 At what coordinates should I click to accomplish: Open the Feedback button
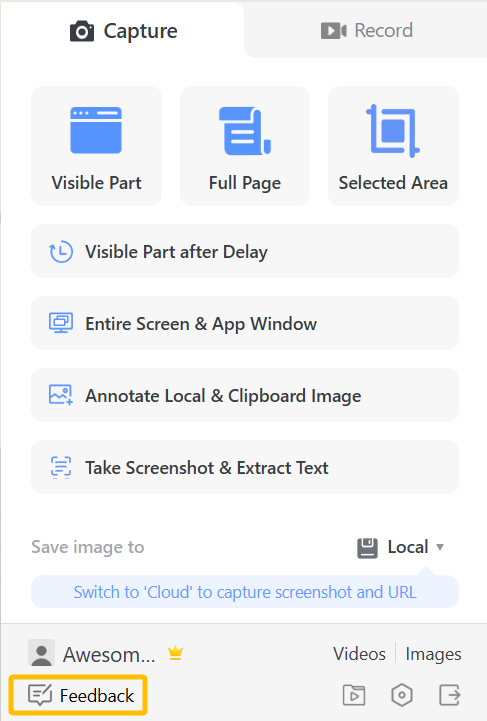[x=78, y=695]
